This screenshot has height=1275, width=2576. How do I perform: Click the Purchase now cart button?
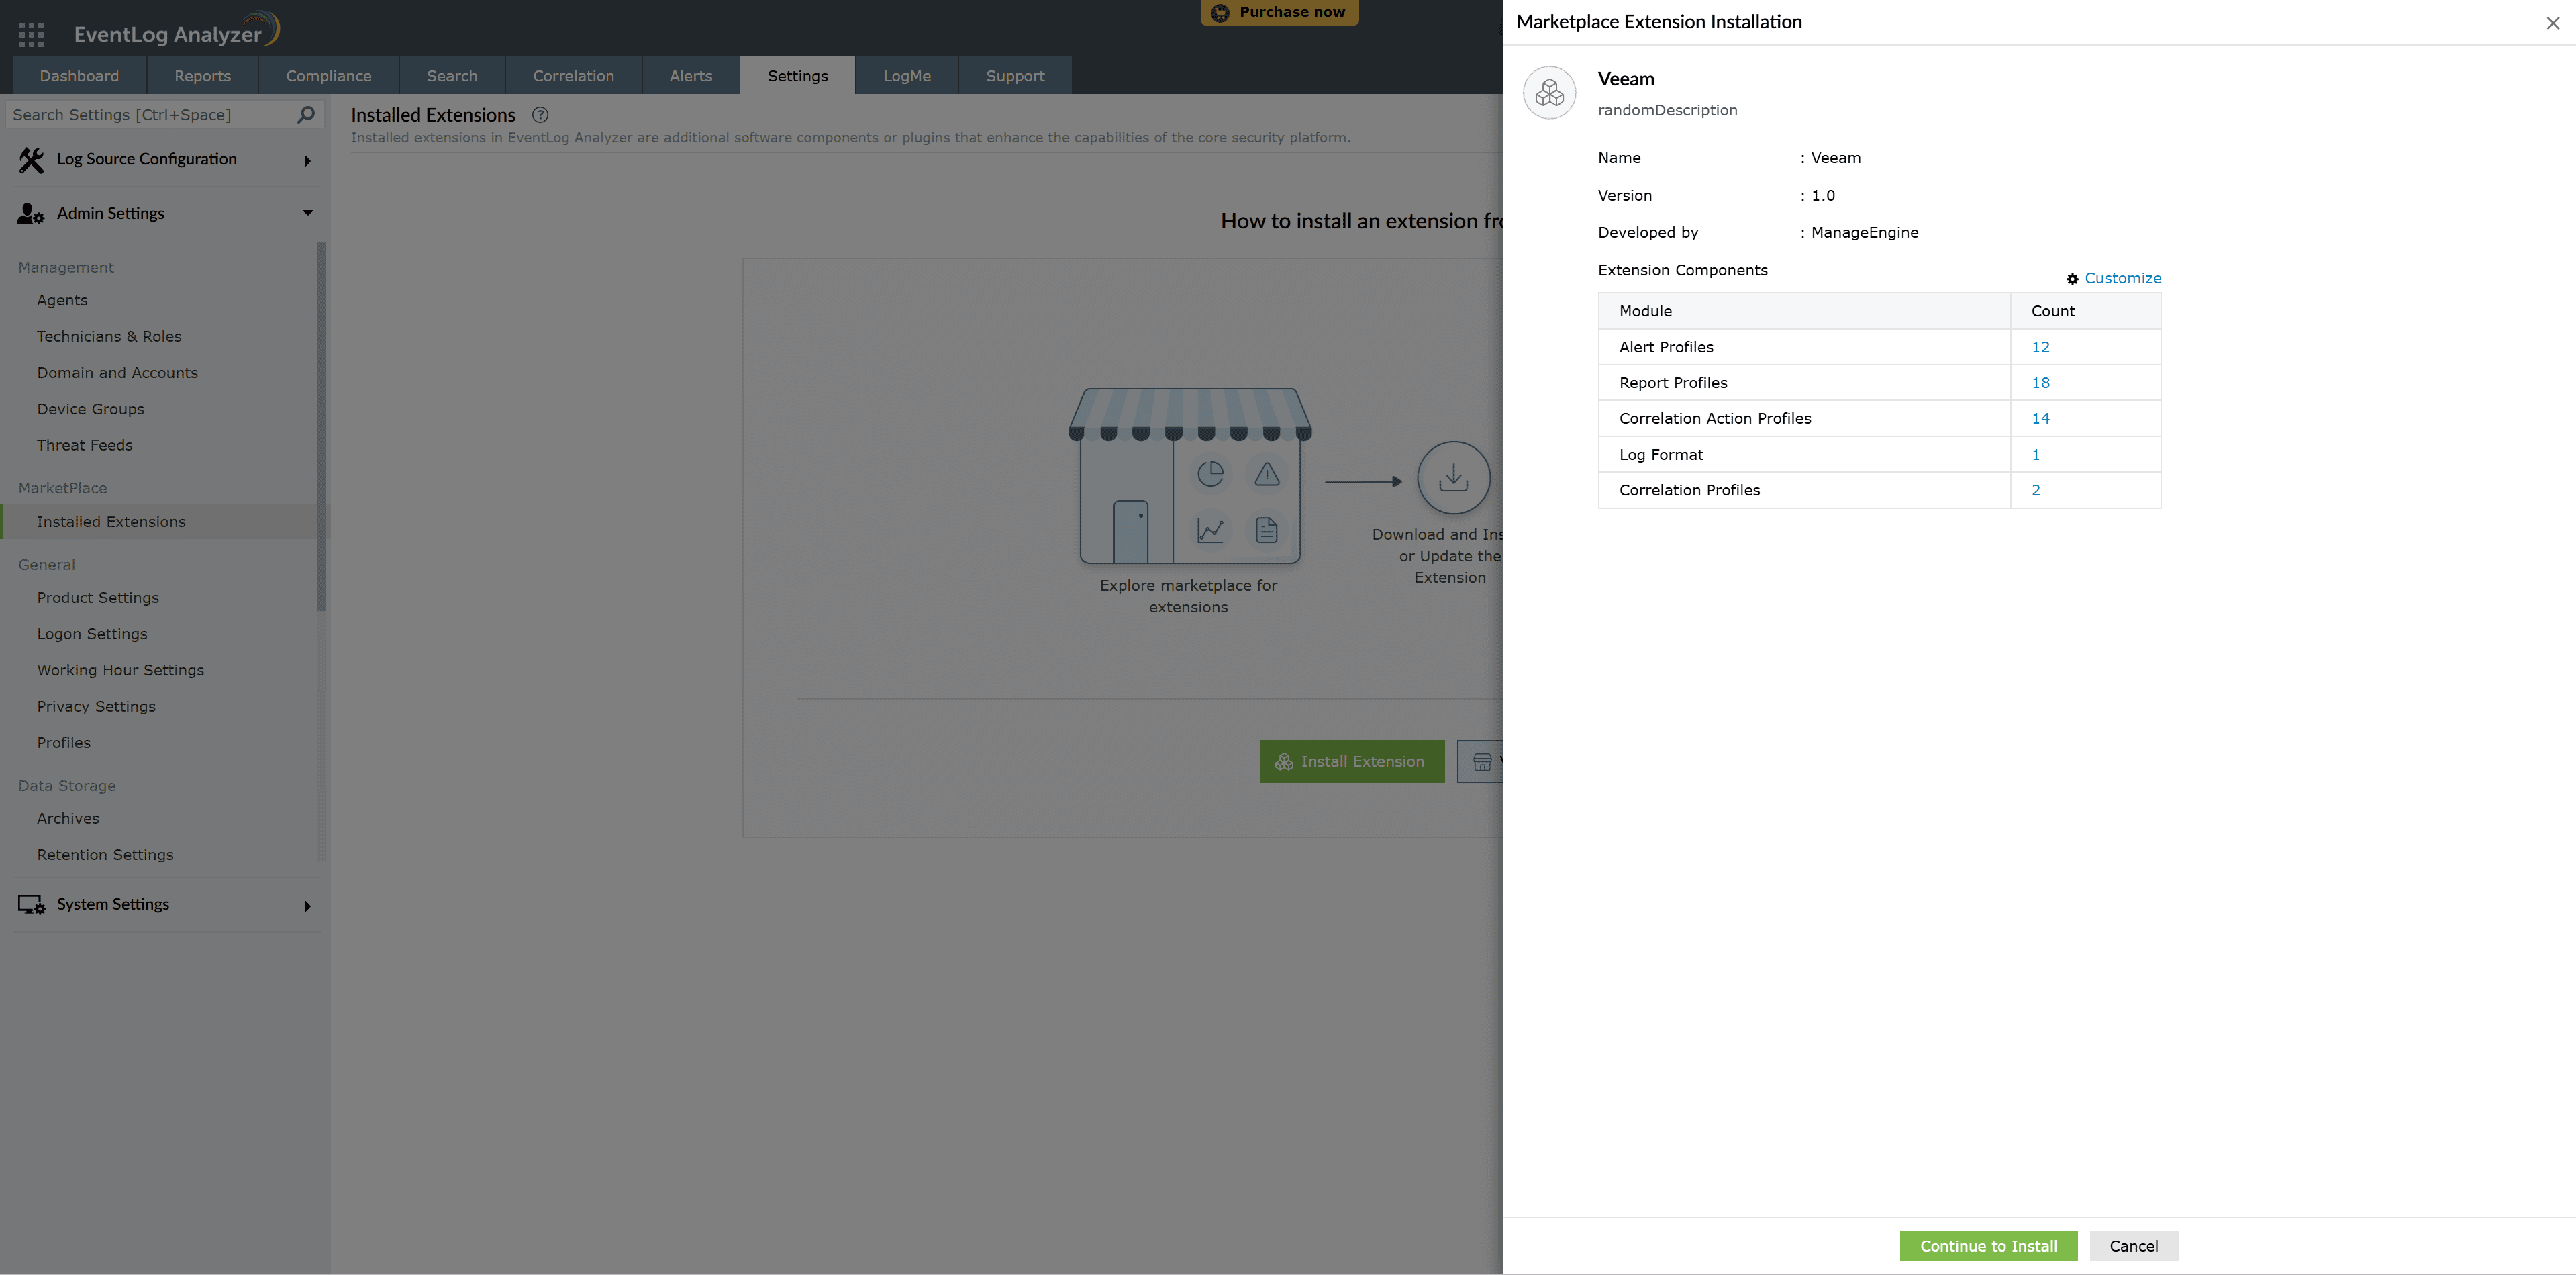[1279, 13]
